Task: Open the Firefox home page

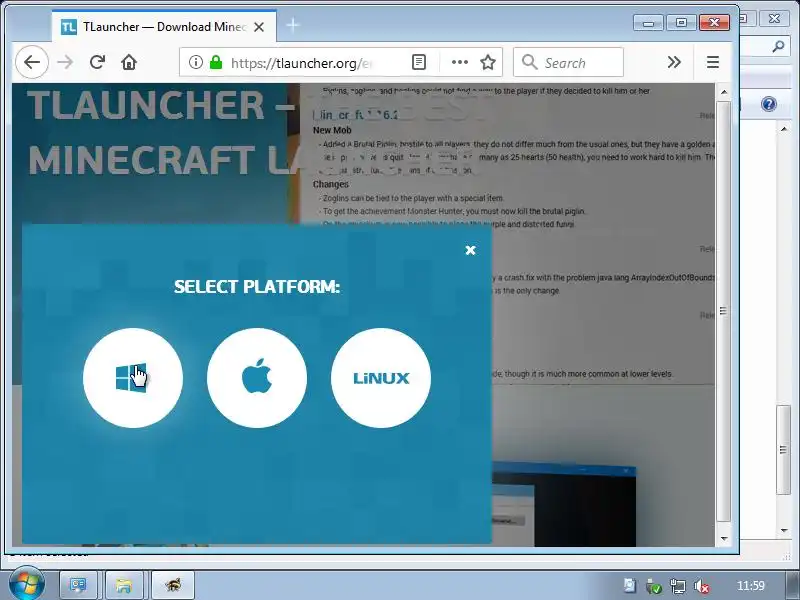Action: coord(129,62)
